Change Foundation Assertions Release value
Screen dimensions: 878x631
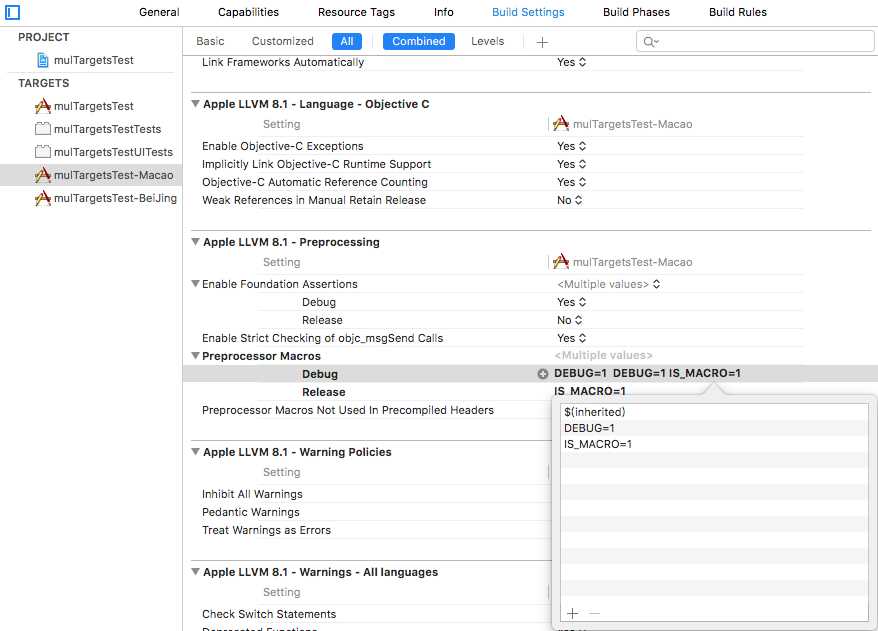pyautogui.click(x=569, y=320)
